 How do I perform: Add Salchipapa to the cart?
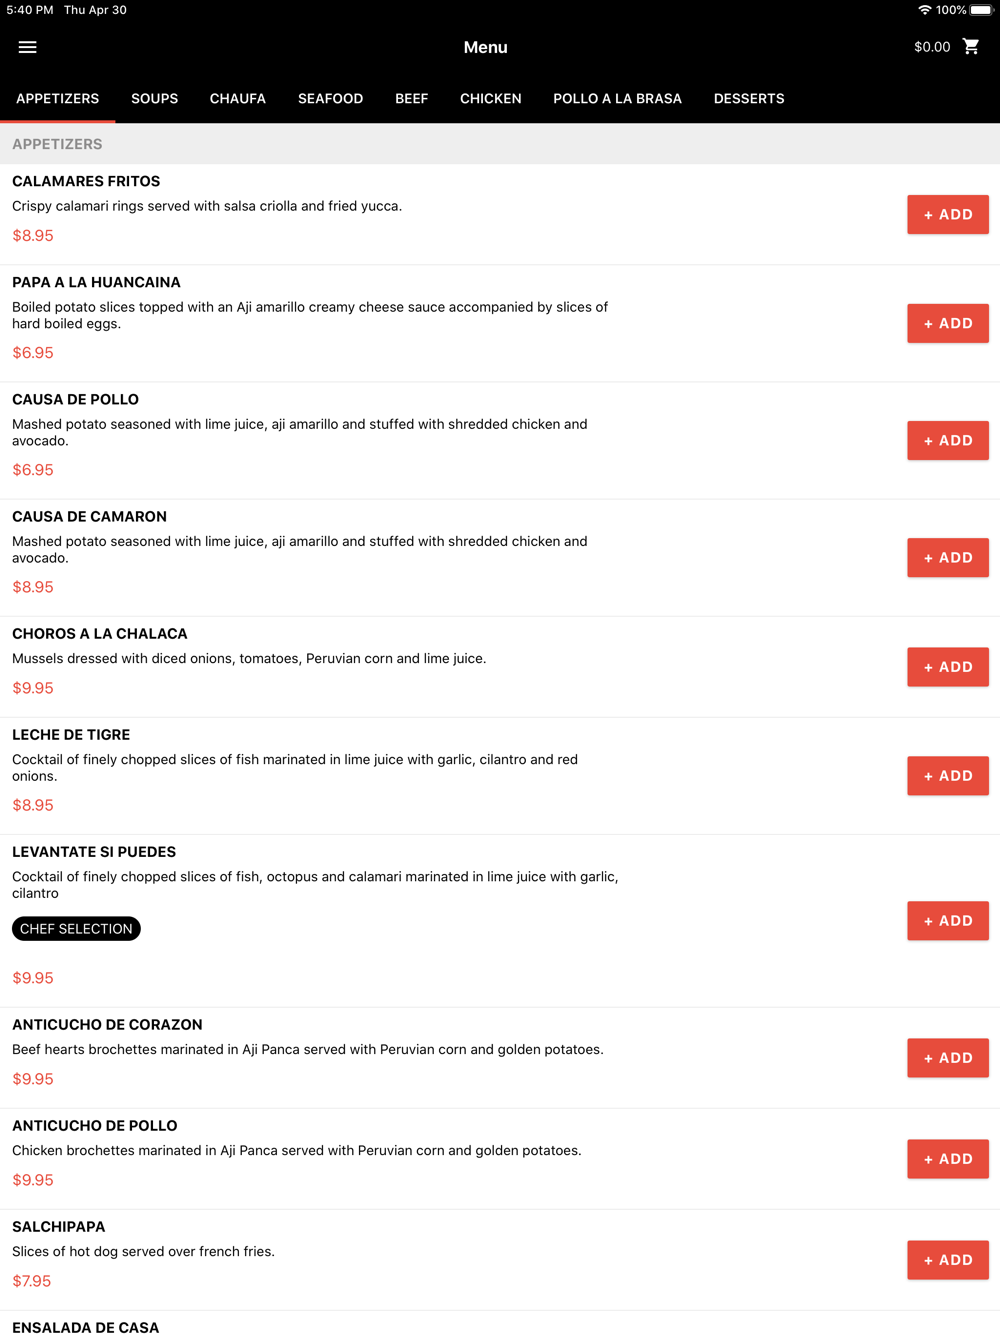[x=947, y=1260]
